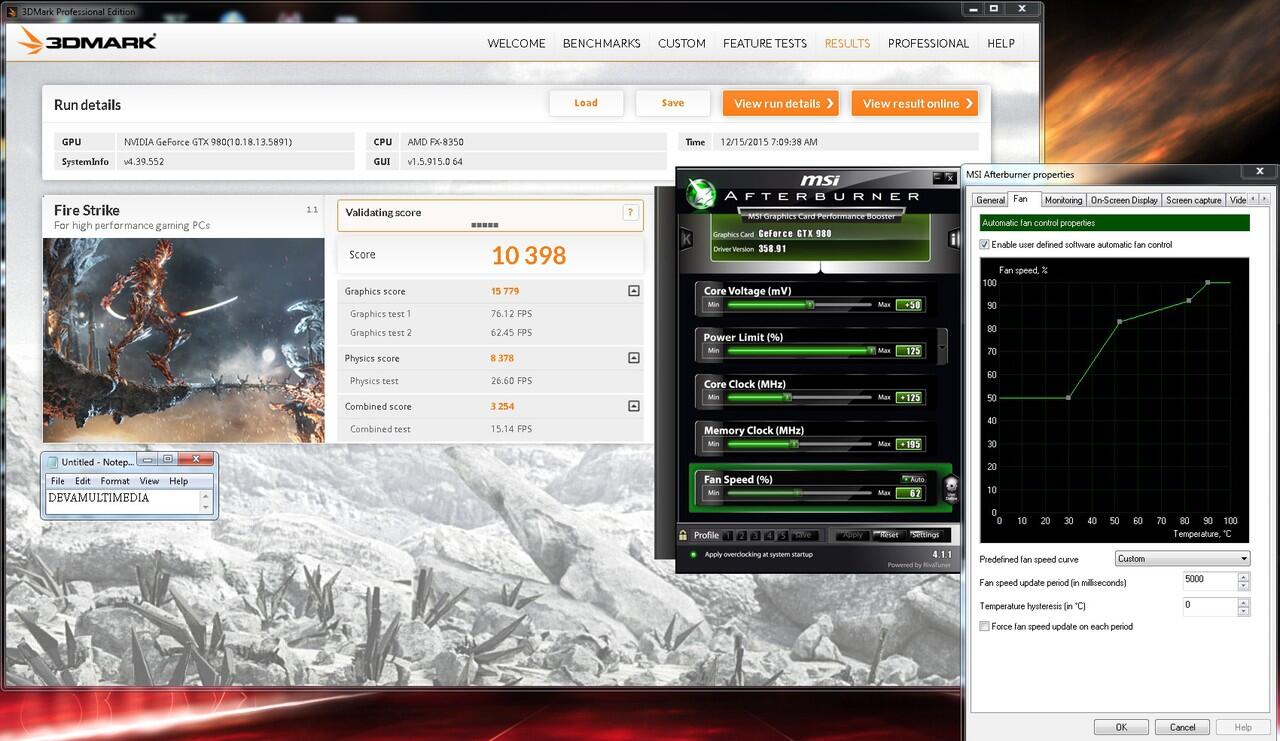Check Force fan speed update on each period
The width and height of the screenshot is (1280, 741).
(x=984, y=626)
